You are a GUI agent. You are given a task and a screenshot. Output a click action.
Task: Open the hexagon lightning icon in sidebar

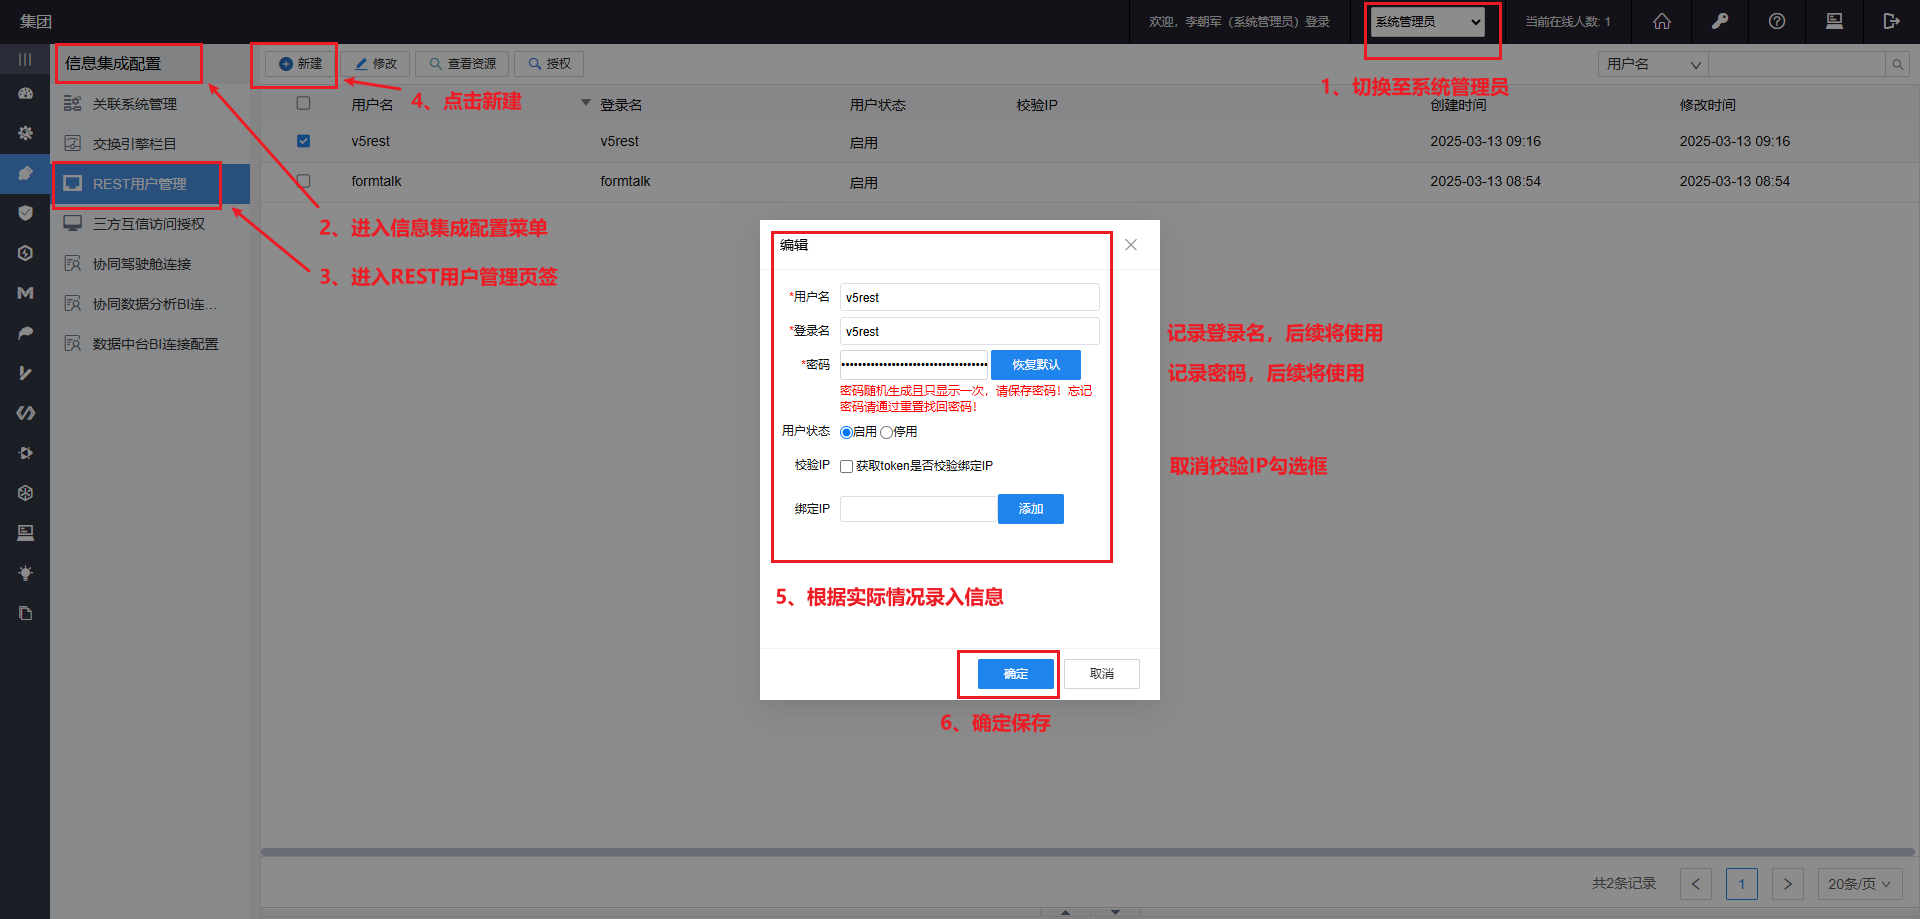pyautogui.click(x=25, y=253)
